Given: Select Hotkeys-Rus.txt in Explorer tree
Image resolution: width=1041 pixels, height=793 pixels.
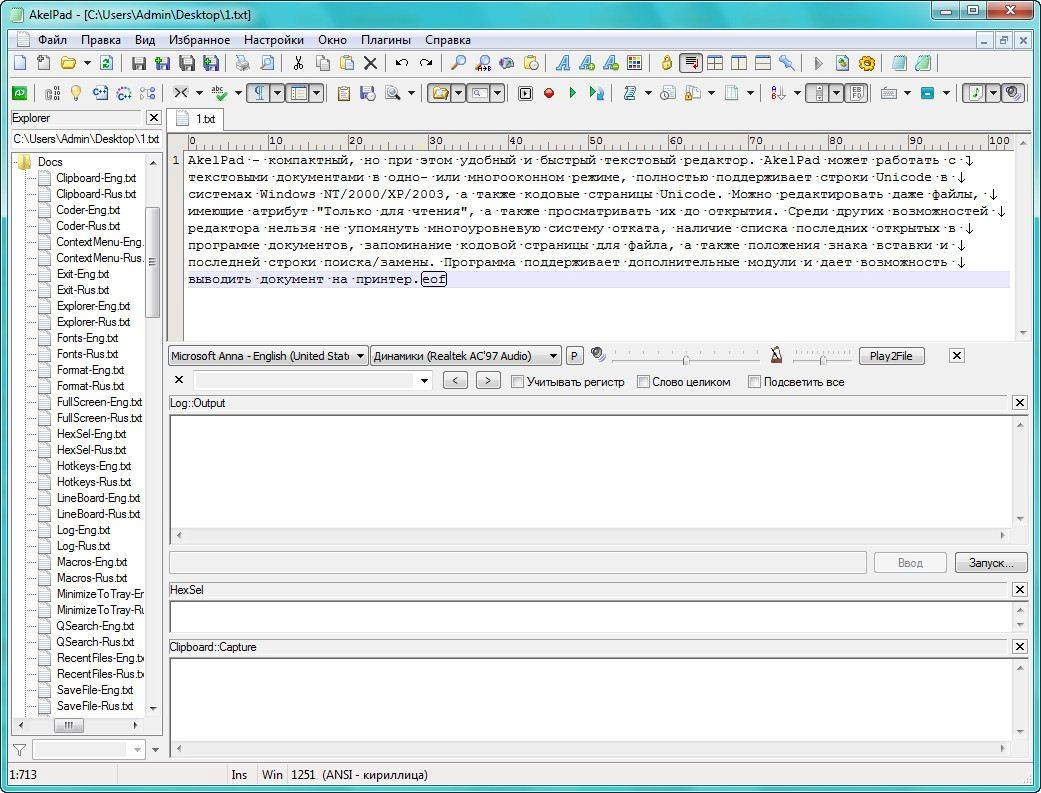Looking at the screenshot, I should click(94, 482).
